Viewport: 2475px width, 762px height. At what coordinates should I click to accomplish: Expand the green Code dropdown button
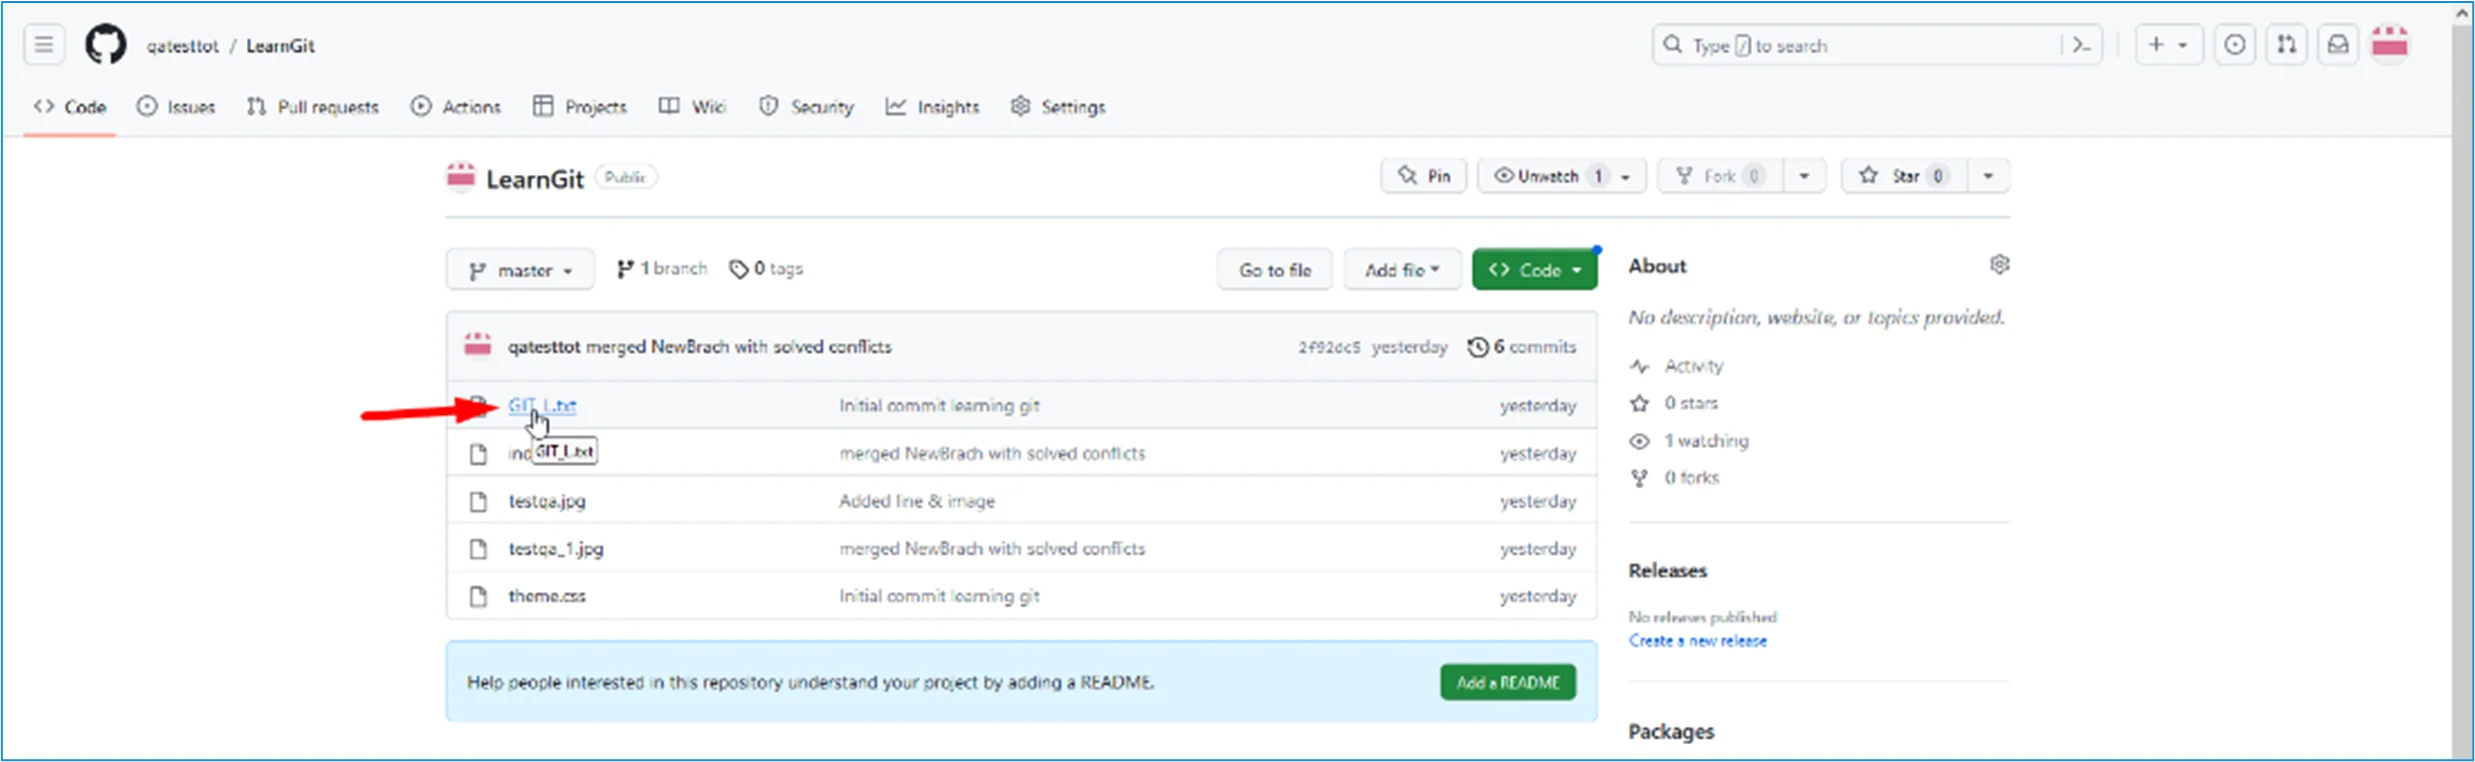pyautogui.click(x=1534, y=270)
